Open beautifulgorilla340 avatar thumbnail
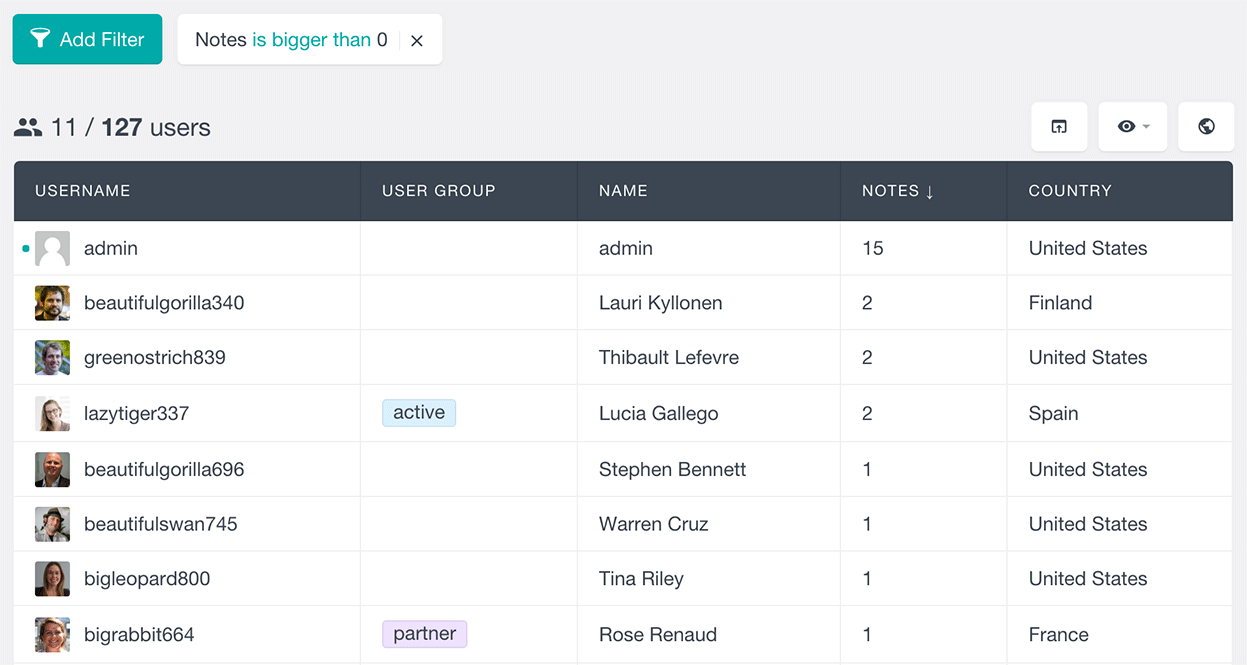The height and width of the screenshot is (665, 1247). click(x=52, y=303)
